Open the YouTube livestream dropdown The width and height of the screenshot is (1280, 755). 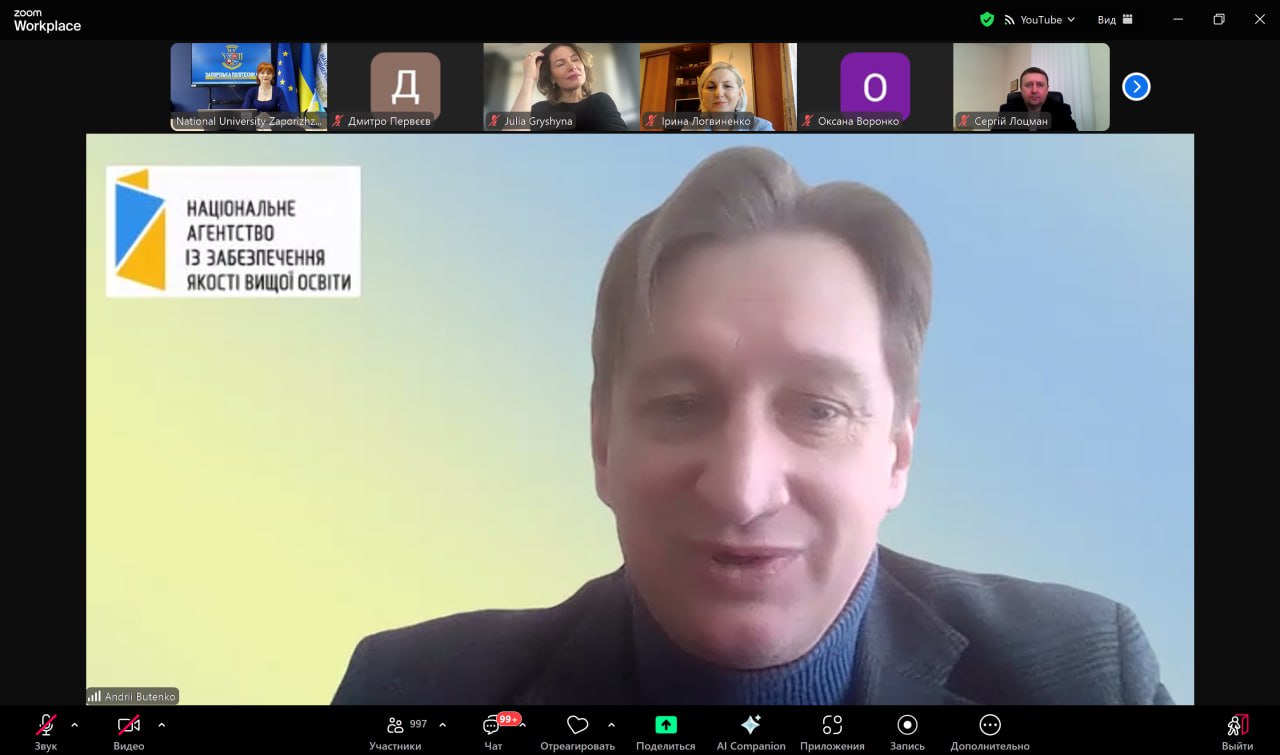click(x=1040, y=19)
